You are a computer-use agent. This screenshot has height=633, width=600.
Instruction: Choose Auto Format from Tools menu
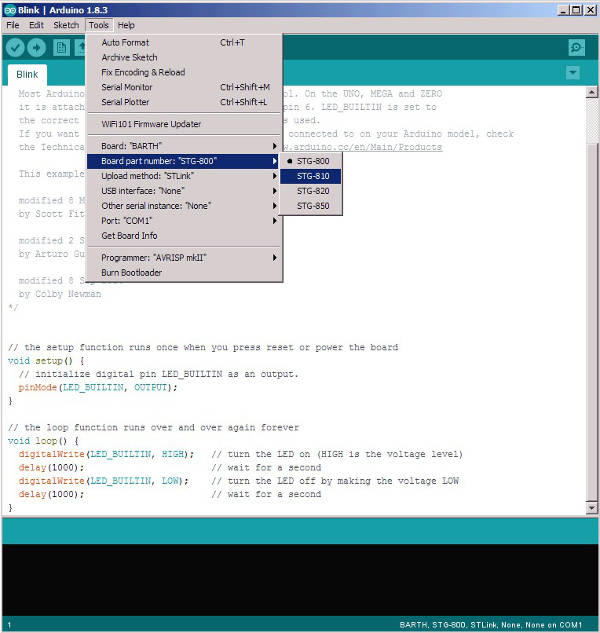pos(125,43)
